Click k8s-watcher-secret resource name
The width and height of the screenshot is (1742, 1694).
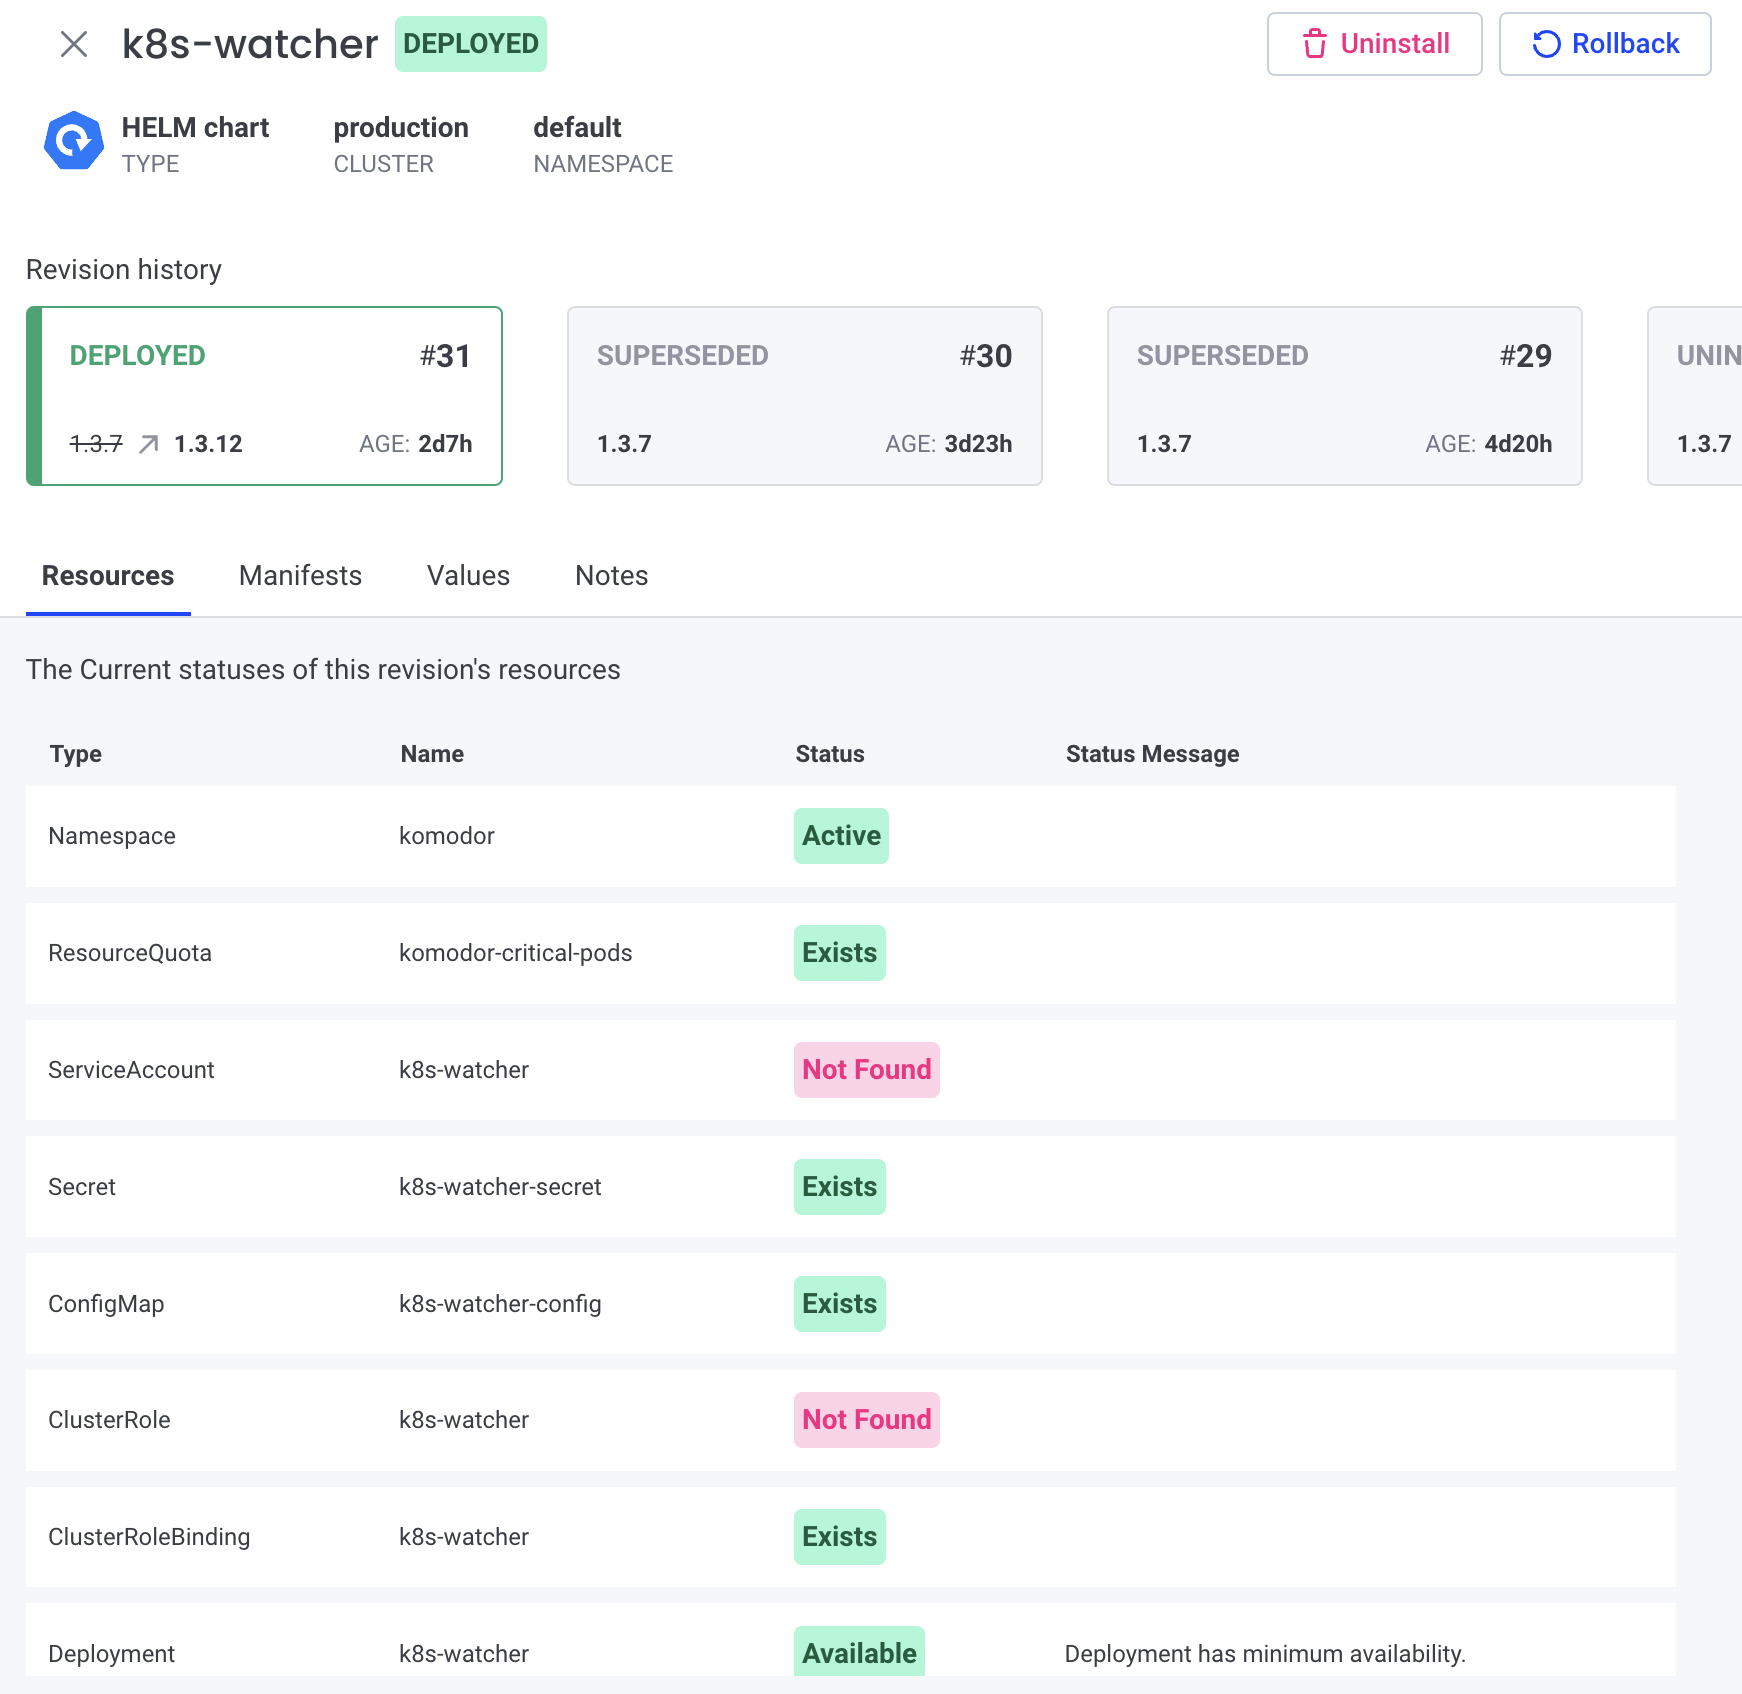coord(500,1187)
